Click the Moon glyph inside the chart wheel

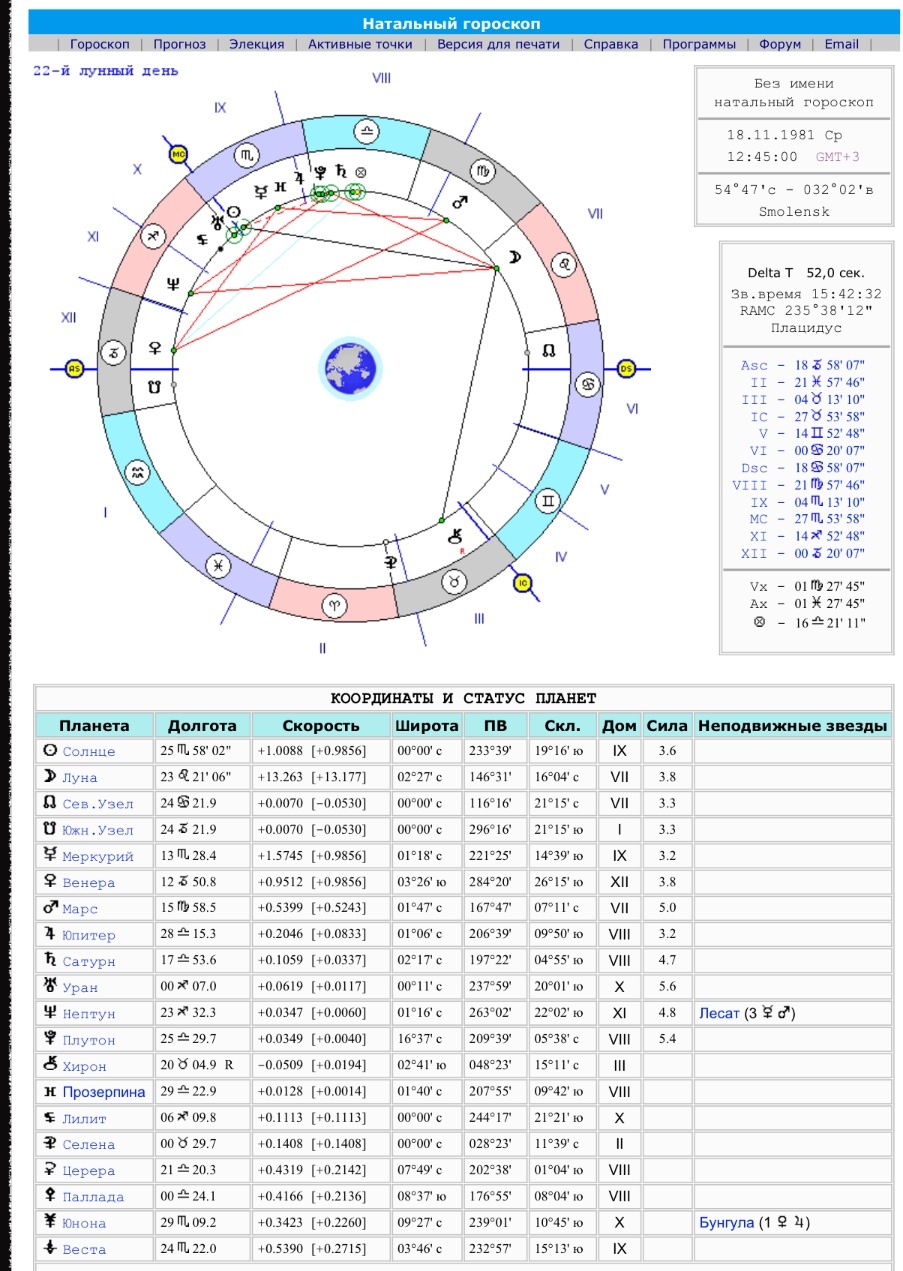tap(513, 257)
